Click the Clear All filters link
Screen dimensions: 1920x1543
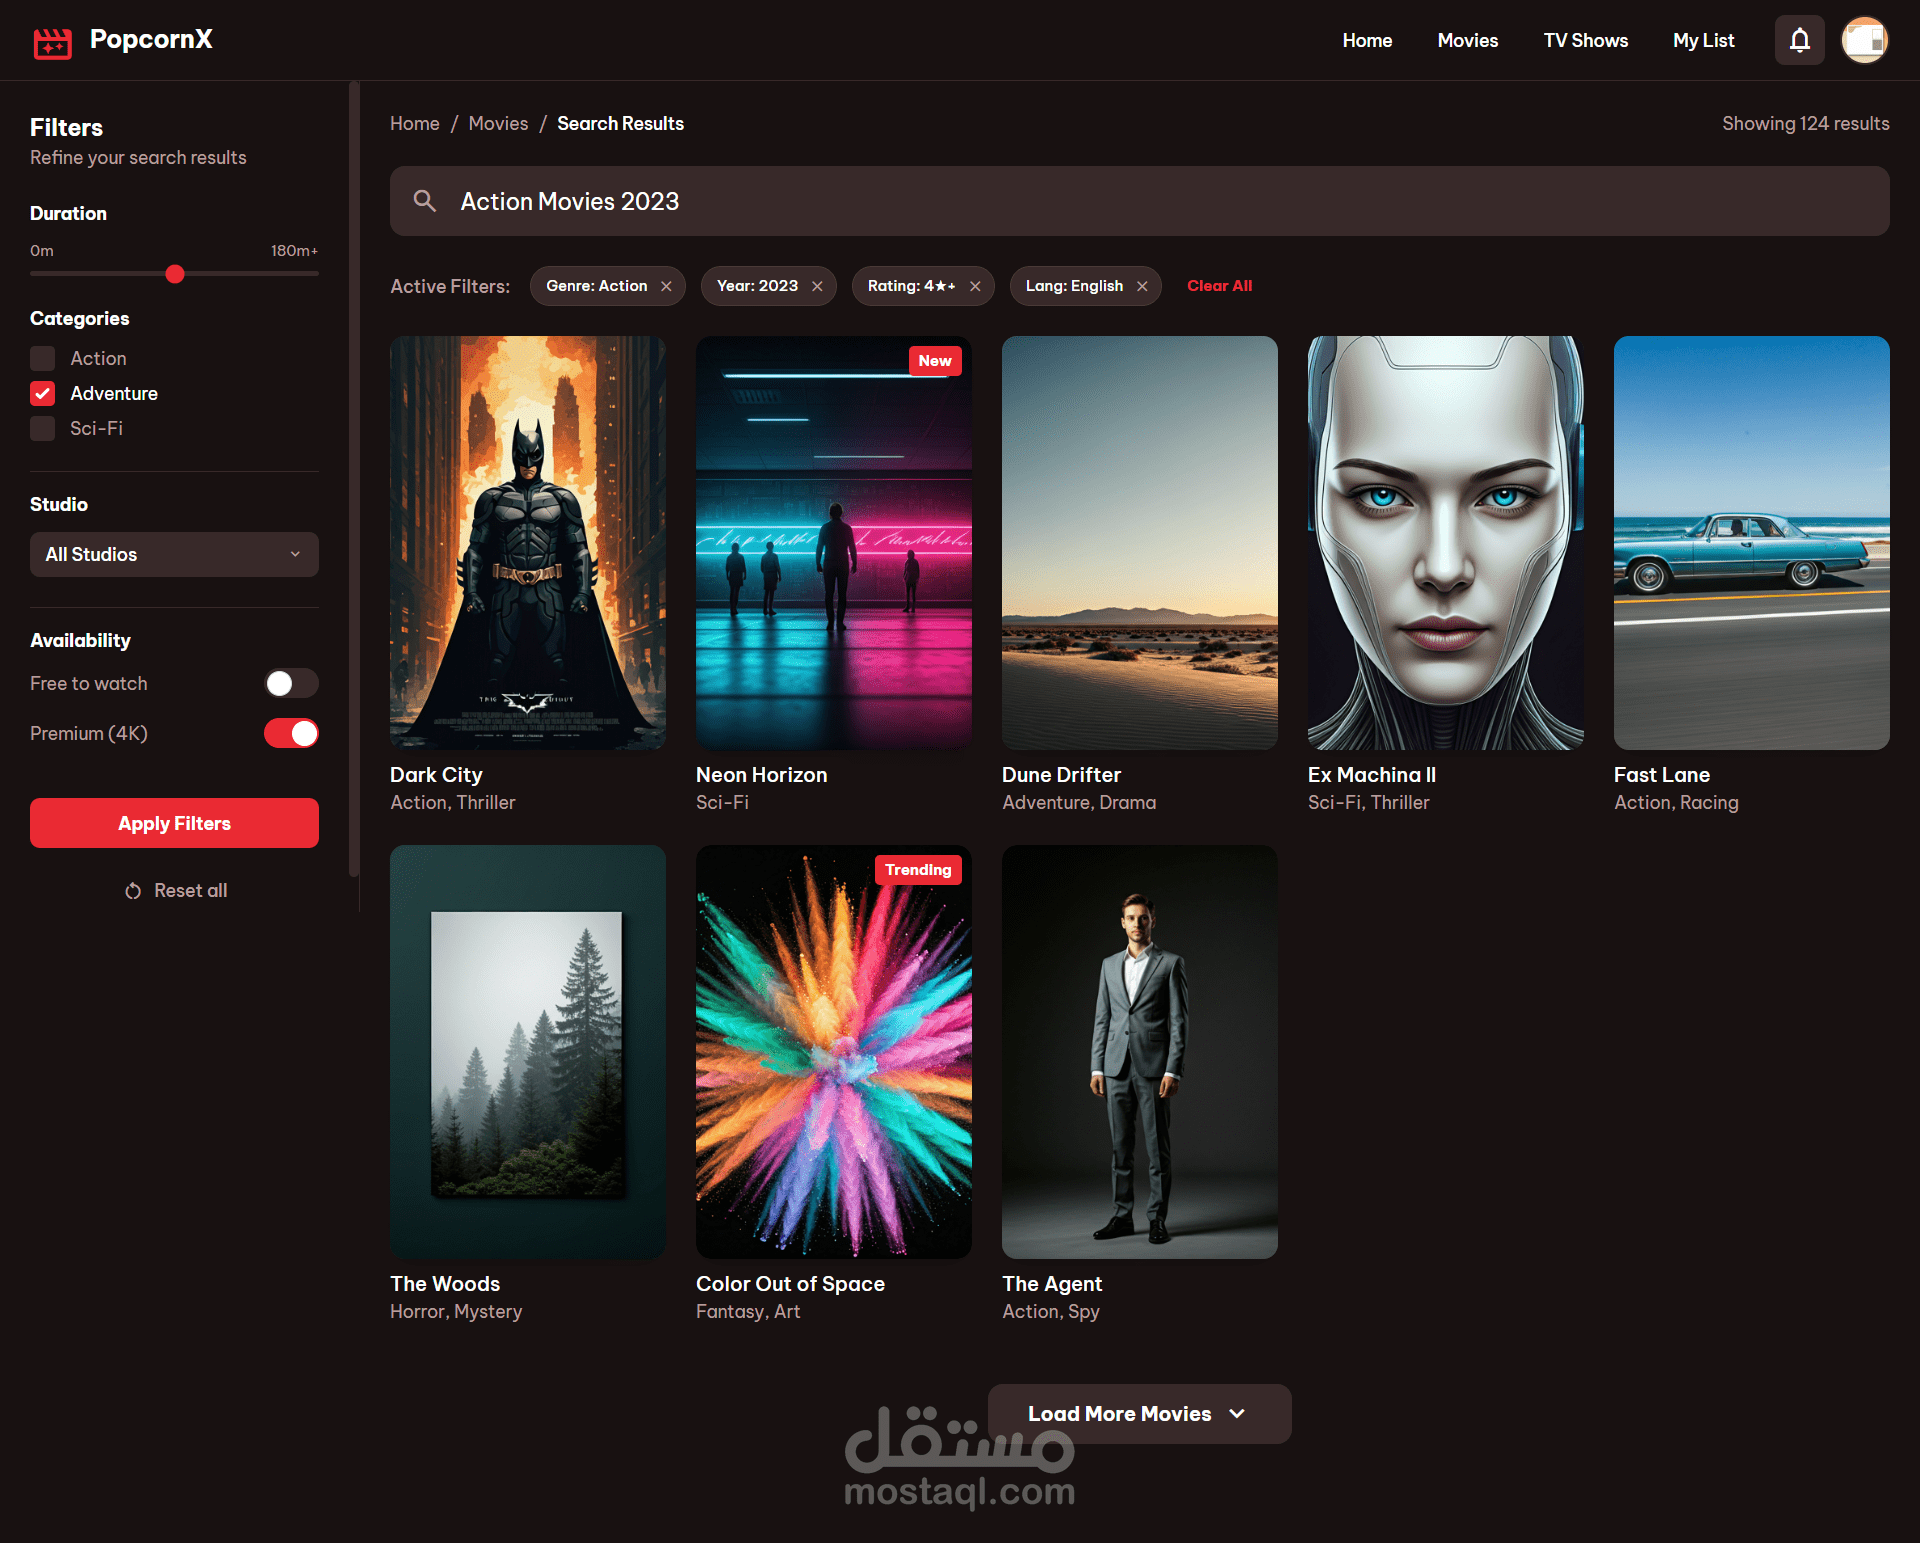point(1219,286)
